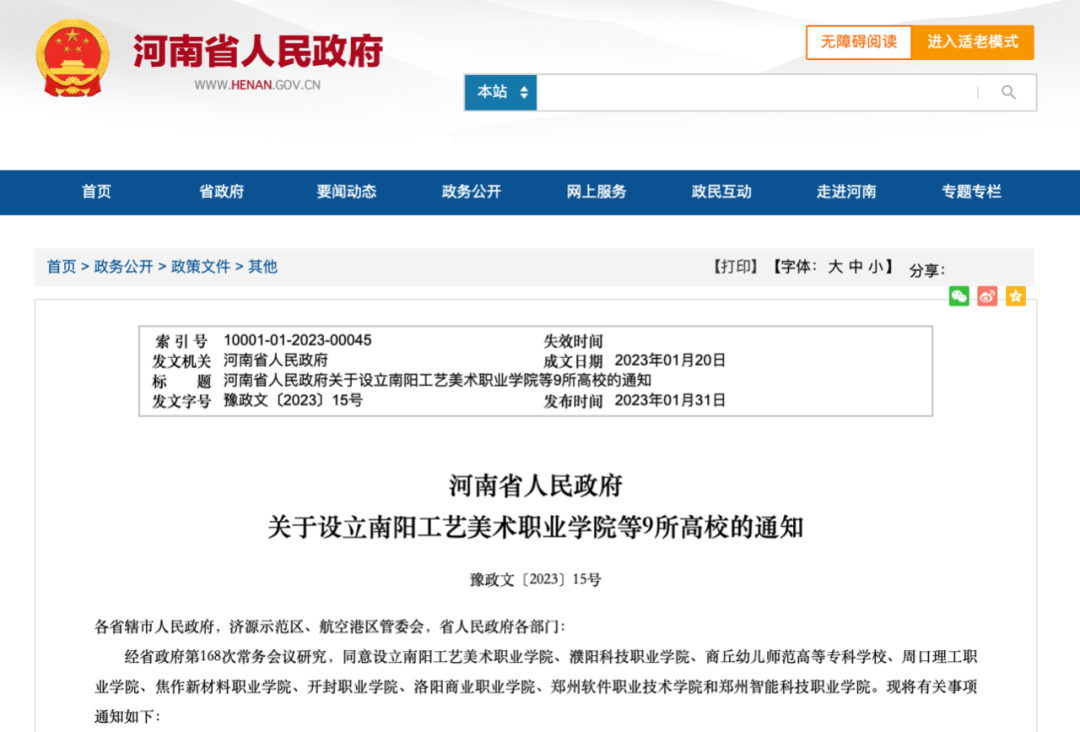Enable 无障碍阅读 accessibility reading mode
This screenshot has height=732, width=1080.
tap(858, 42)
